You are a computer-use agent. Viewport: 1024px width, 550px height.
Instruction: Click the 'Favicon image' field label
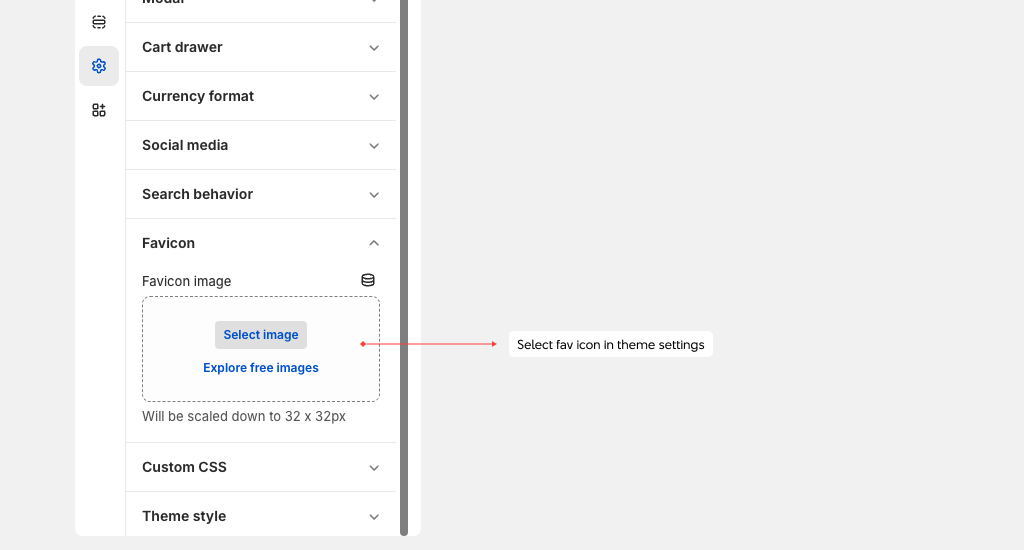coord(186,282)
